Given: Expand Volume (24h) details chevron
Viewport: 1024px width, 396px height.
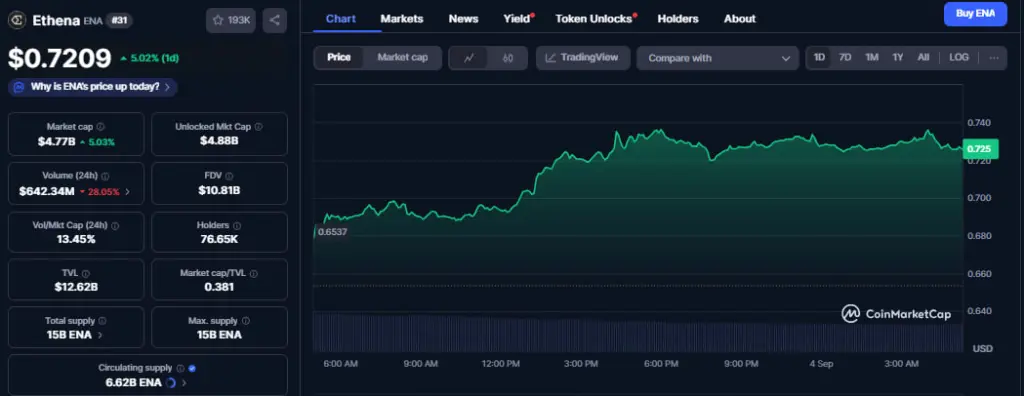Looking at the screenshot, I should (127, 191).
